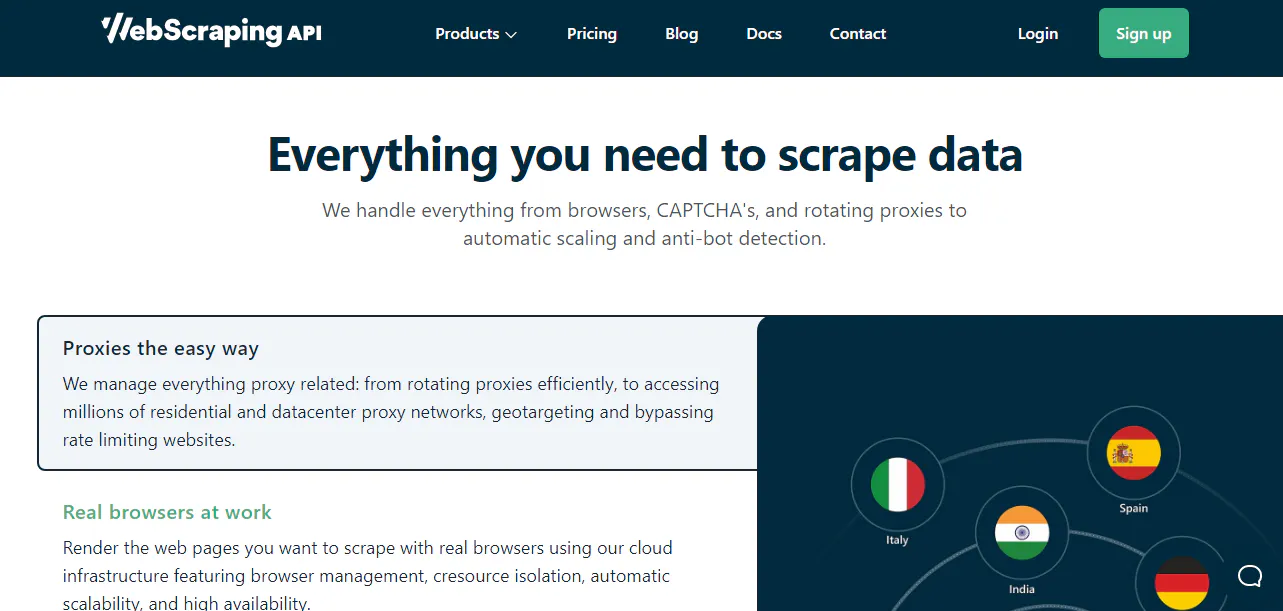Click the green Sign up button

pos(1143,32)
